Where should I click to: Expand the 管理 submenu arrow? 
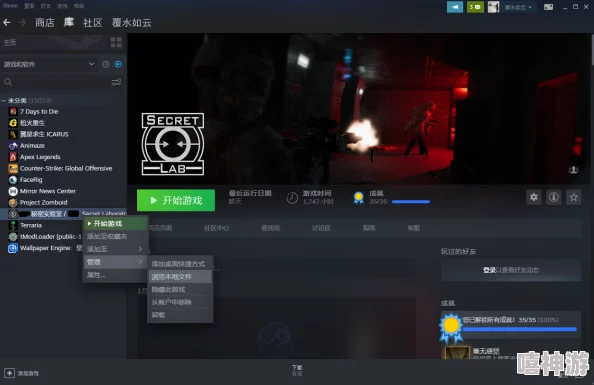(140, 262)
